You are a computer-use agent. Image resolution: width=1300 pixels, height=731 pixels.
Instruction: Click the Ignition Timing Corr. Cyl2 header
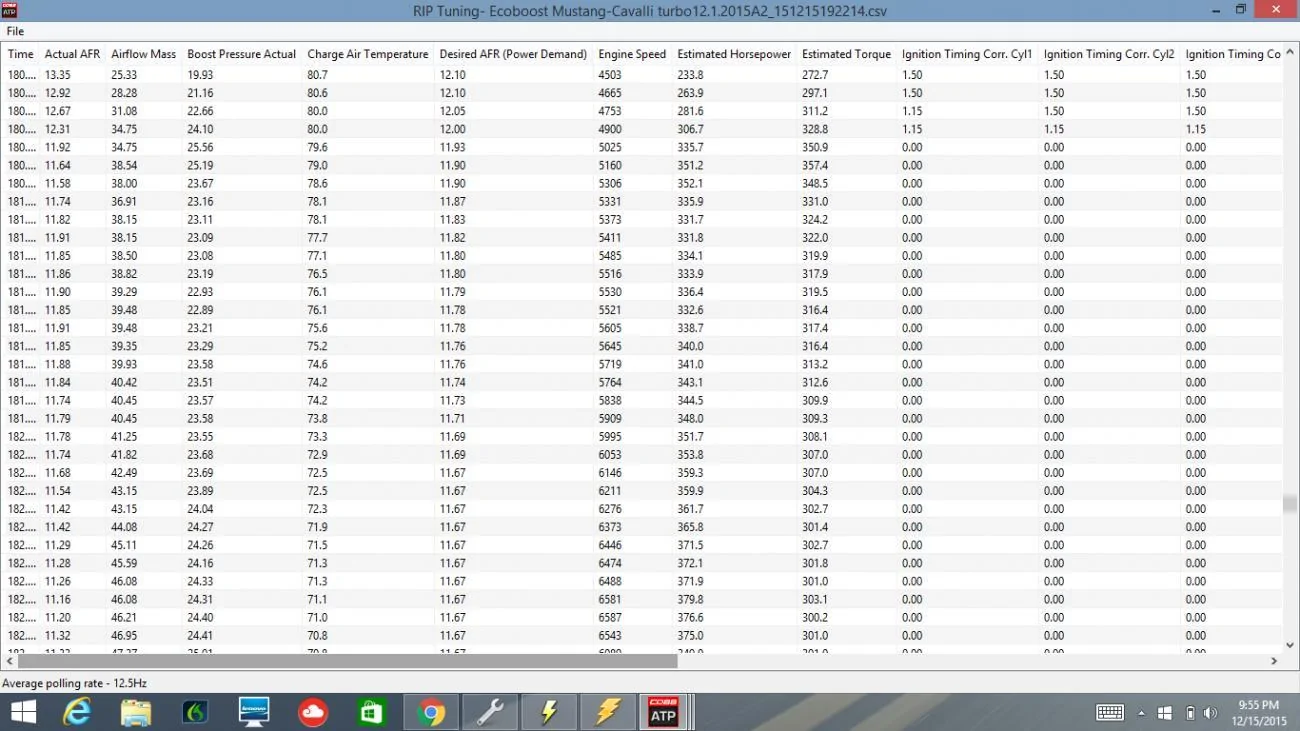point(1109,54)
